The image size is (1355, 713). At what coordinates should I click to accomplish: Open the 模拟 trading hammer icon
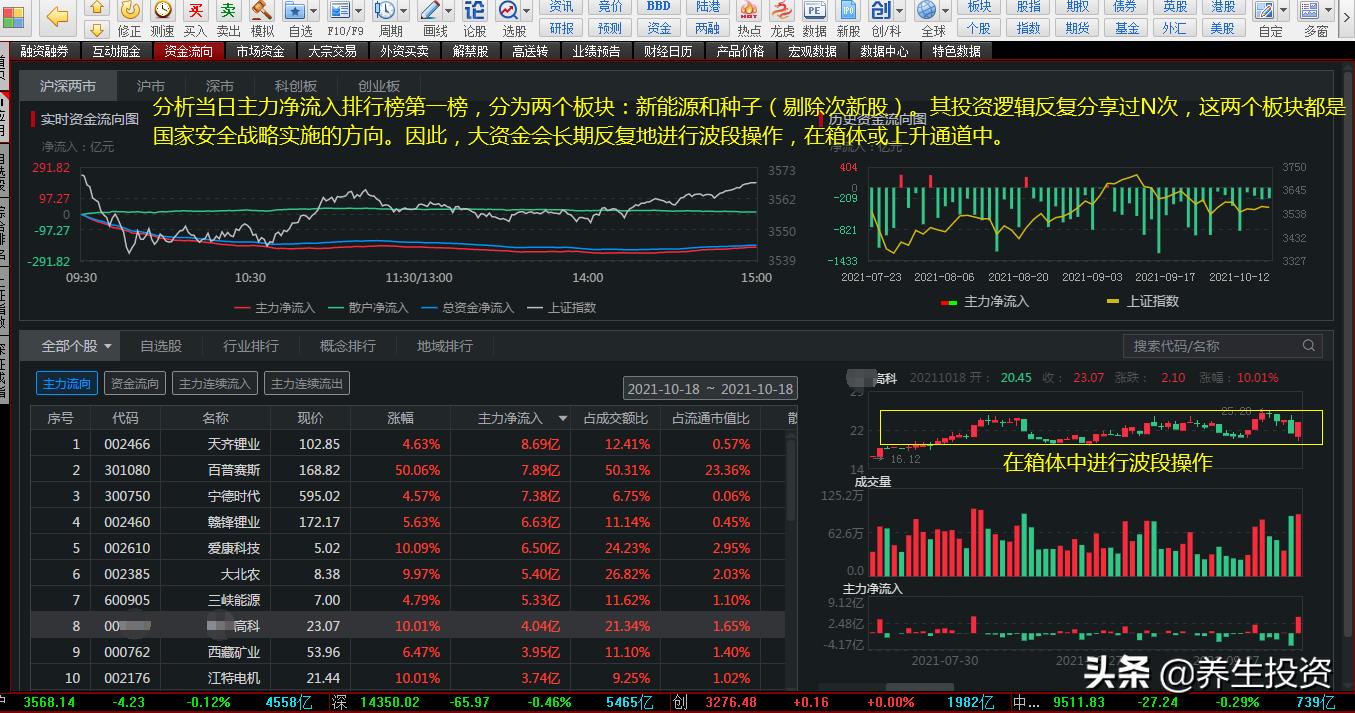coord(261,13)
